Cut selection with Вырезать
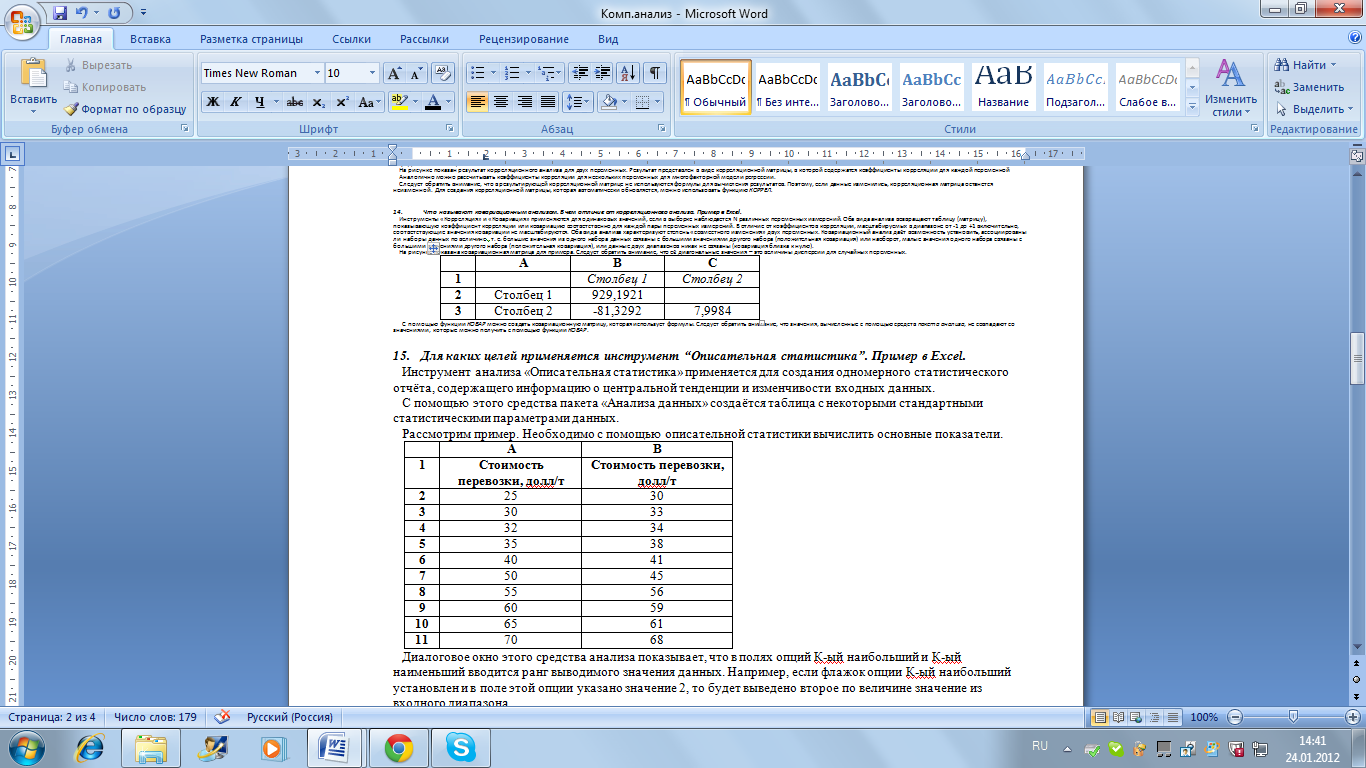This screenshot has height=768, width=1366. point(97,65)
